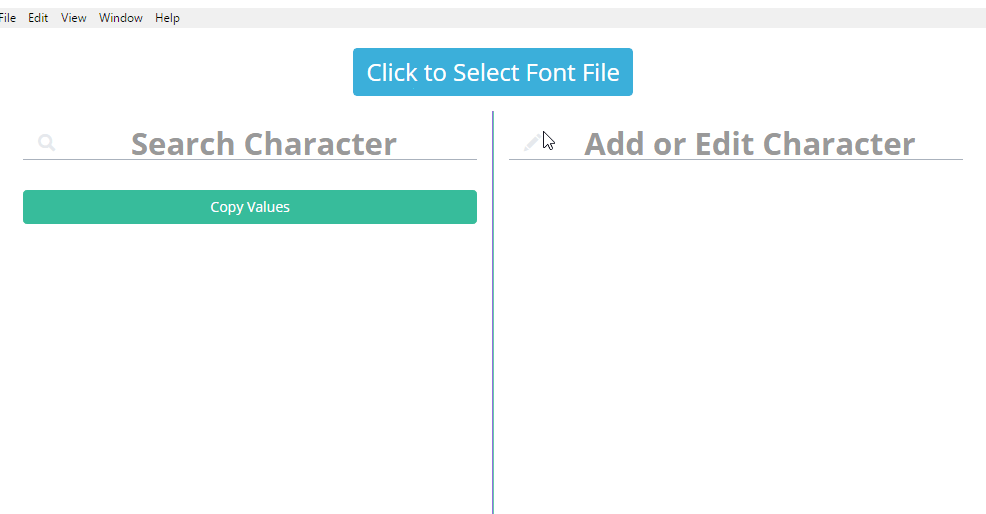This screenshot has width=986, height=514.
Task: Copy character values with the green button
Action: 250,207
